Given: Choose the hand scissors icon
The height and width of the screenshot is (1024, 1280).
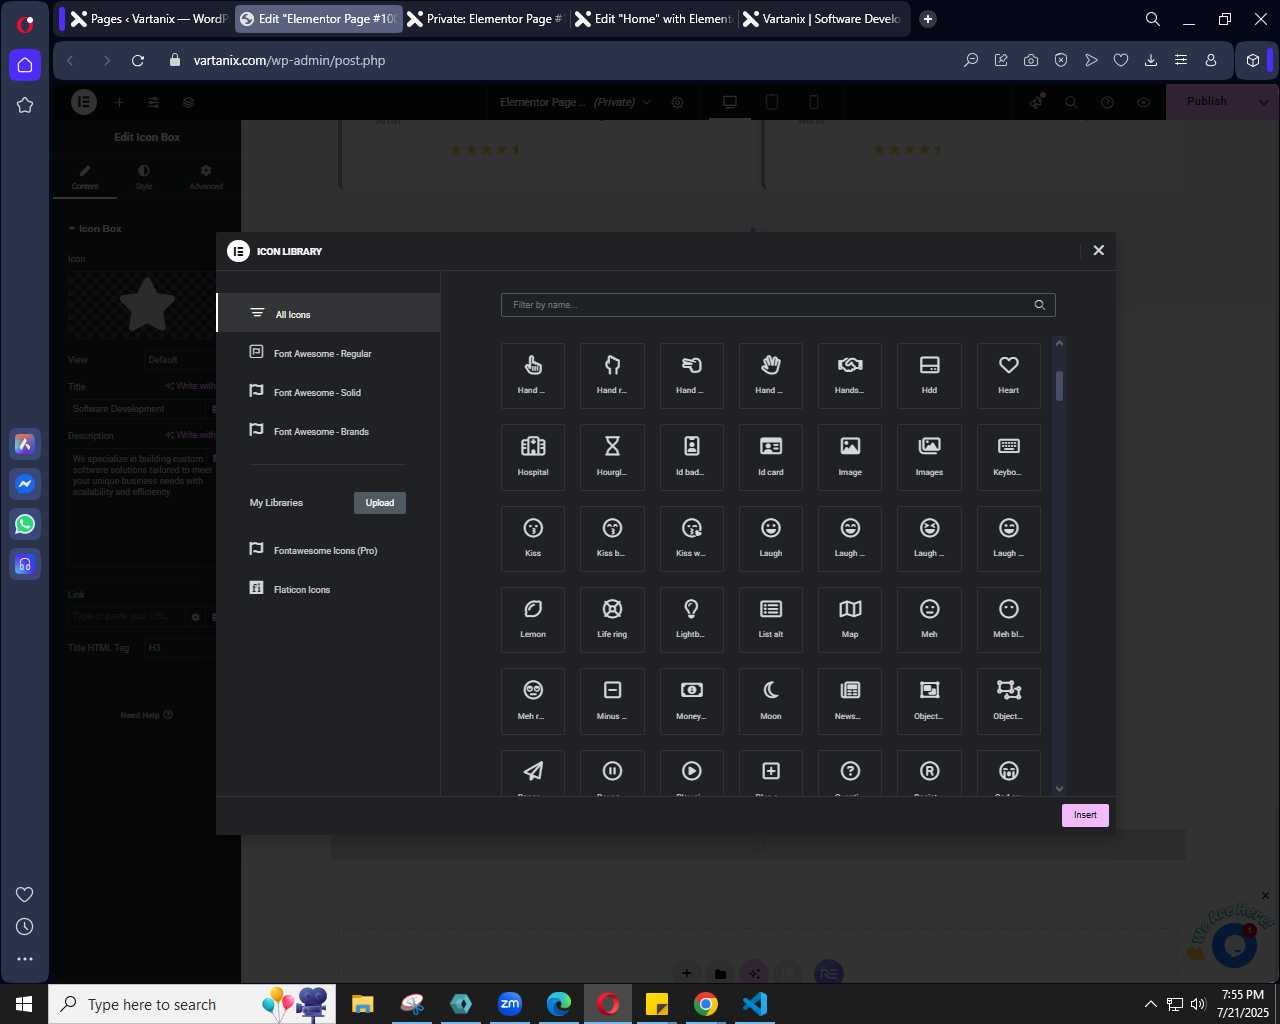Looking at the screenshot, I should (x=691, y=376).
